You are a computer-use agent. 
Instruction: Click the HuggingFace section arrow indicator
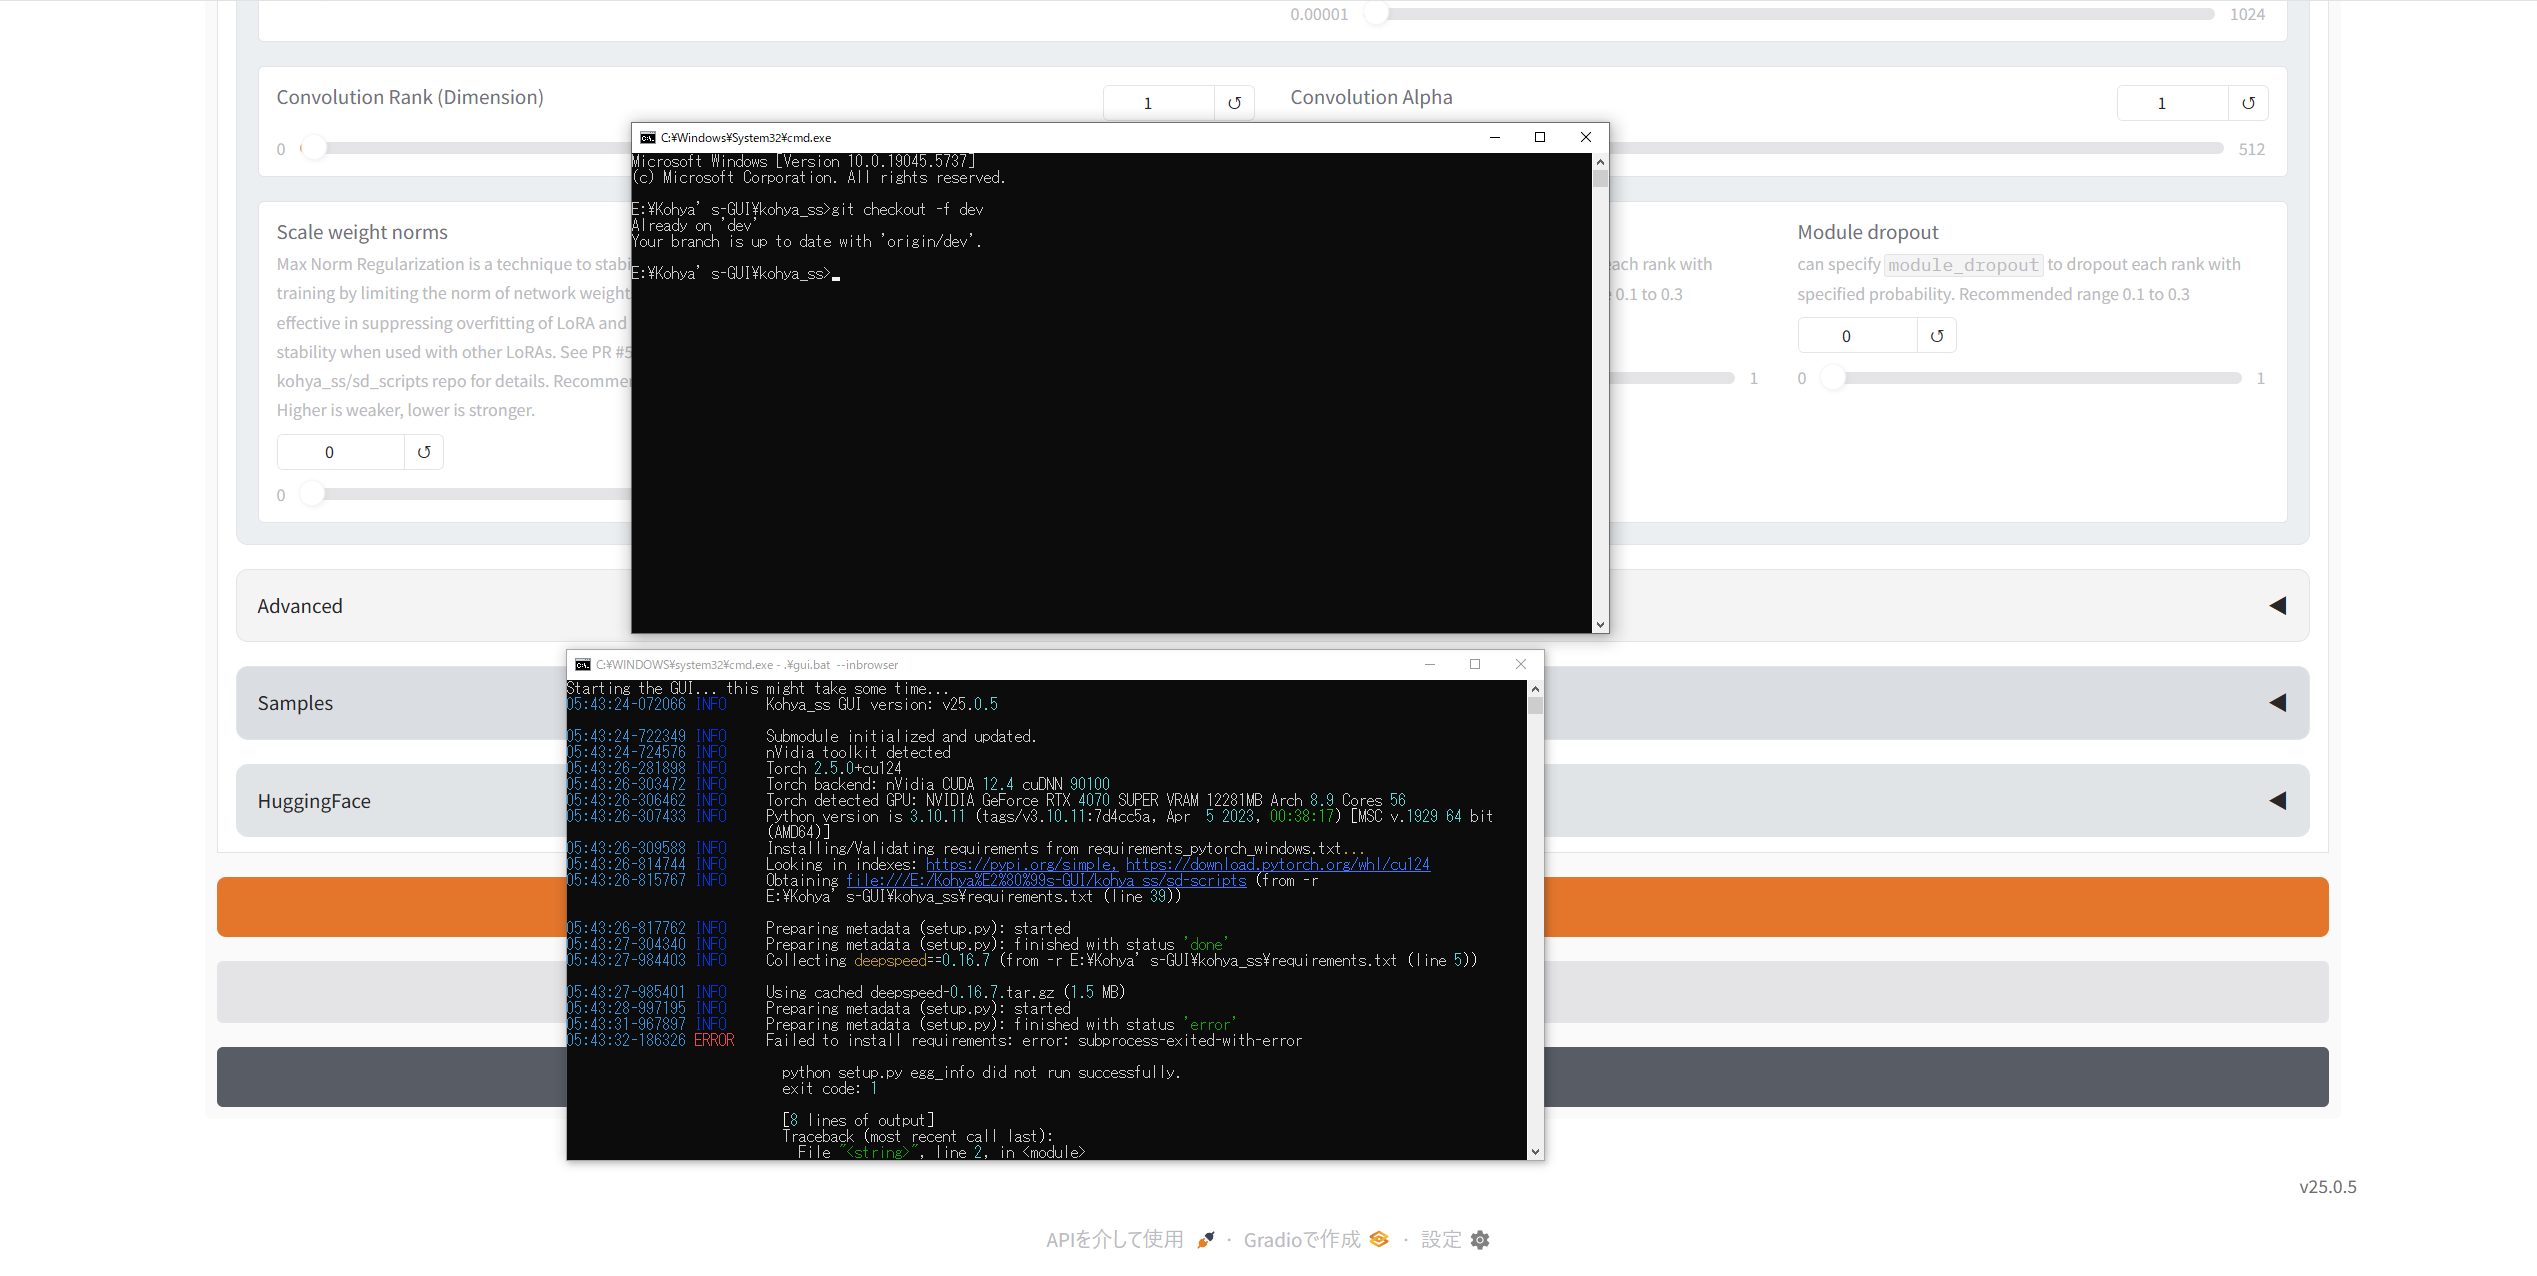pyautogui.click(x=2278, y=801)
